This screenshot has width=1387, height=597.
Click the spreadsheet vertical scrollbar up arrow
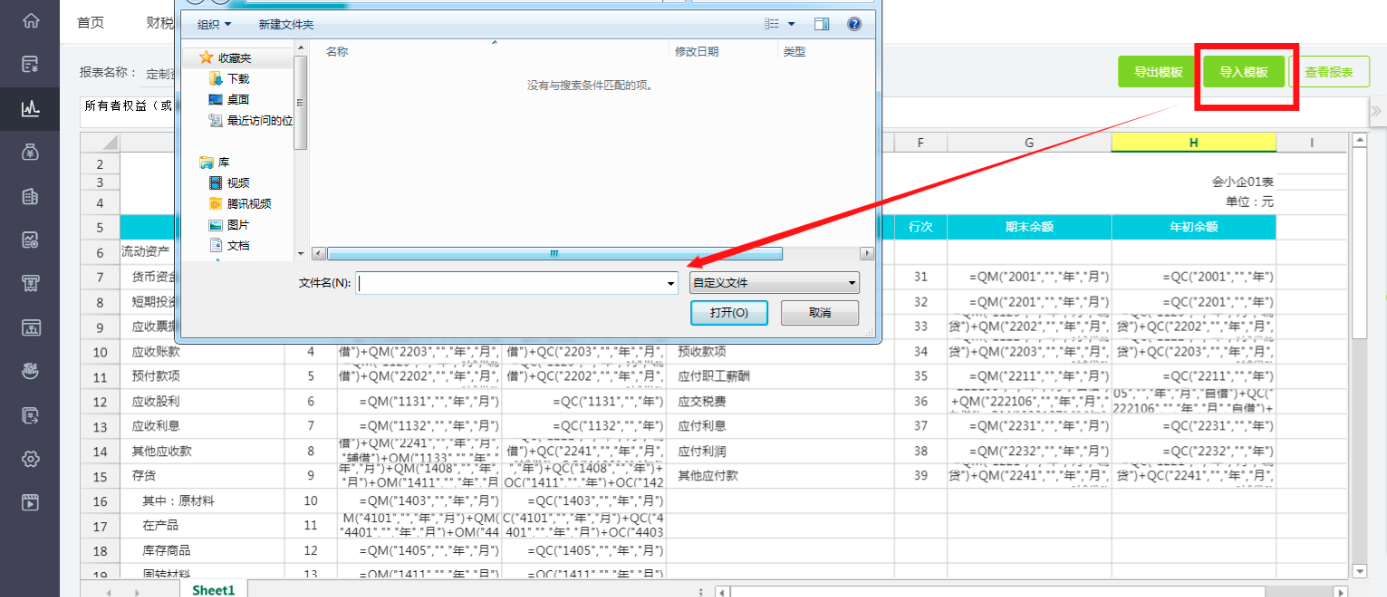click(x=1359, y=141)
